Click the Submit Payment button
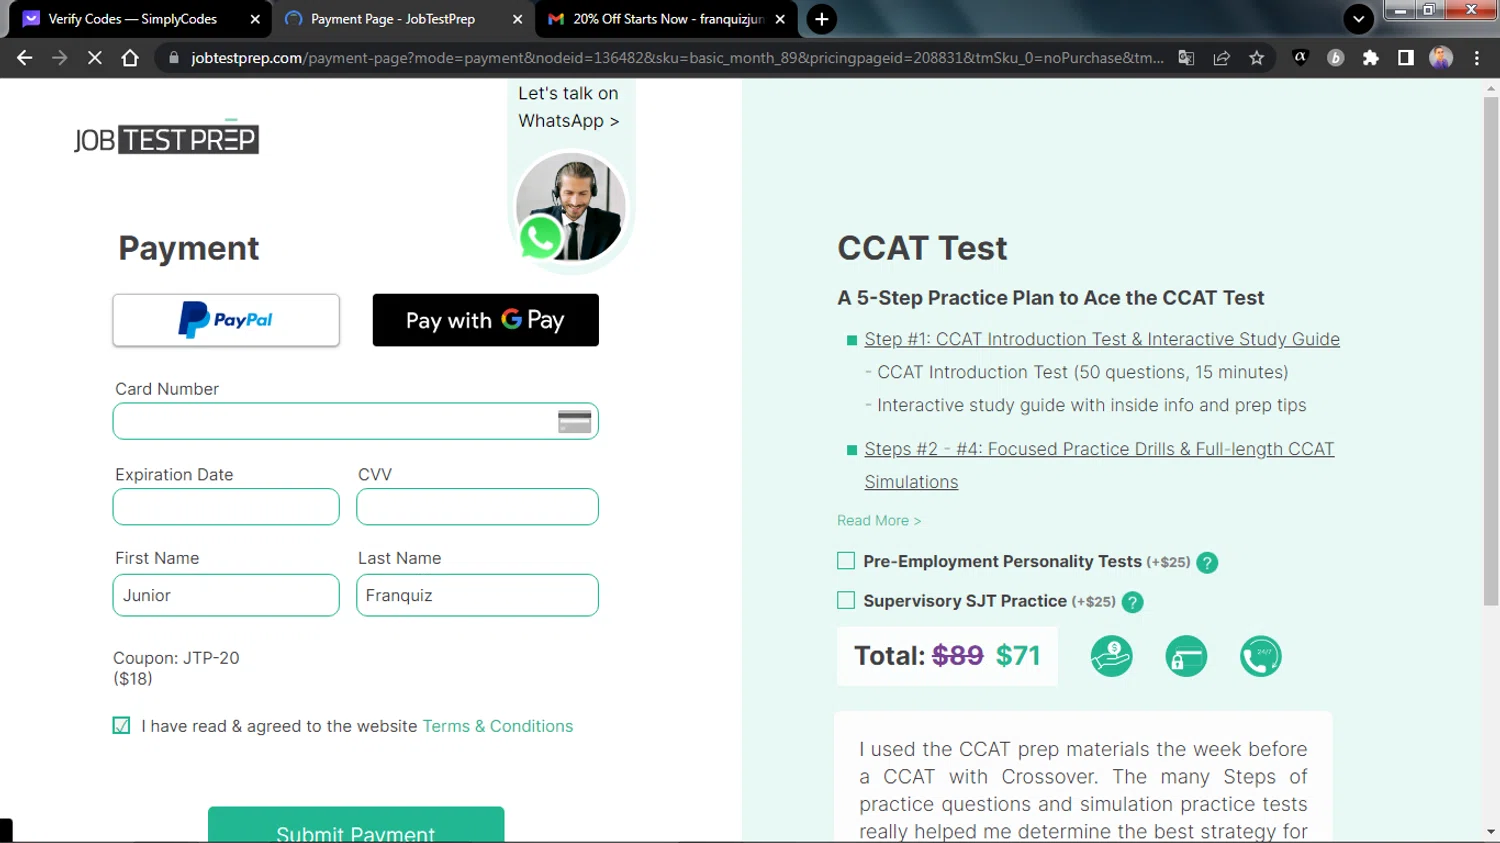 tap(356, 825)
